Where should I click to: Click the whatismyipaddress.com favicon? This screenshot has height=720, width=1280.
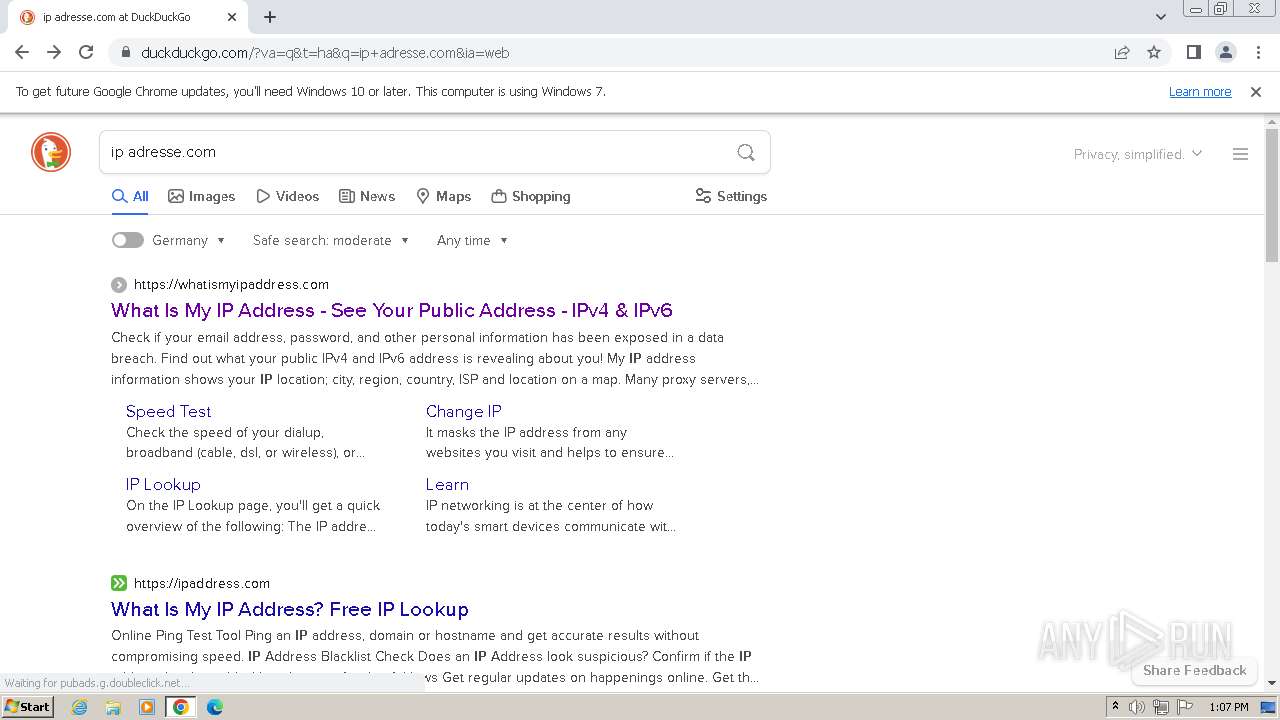(x=119, y=284)
